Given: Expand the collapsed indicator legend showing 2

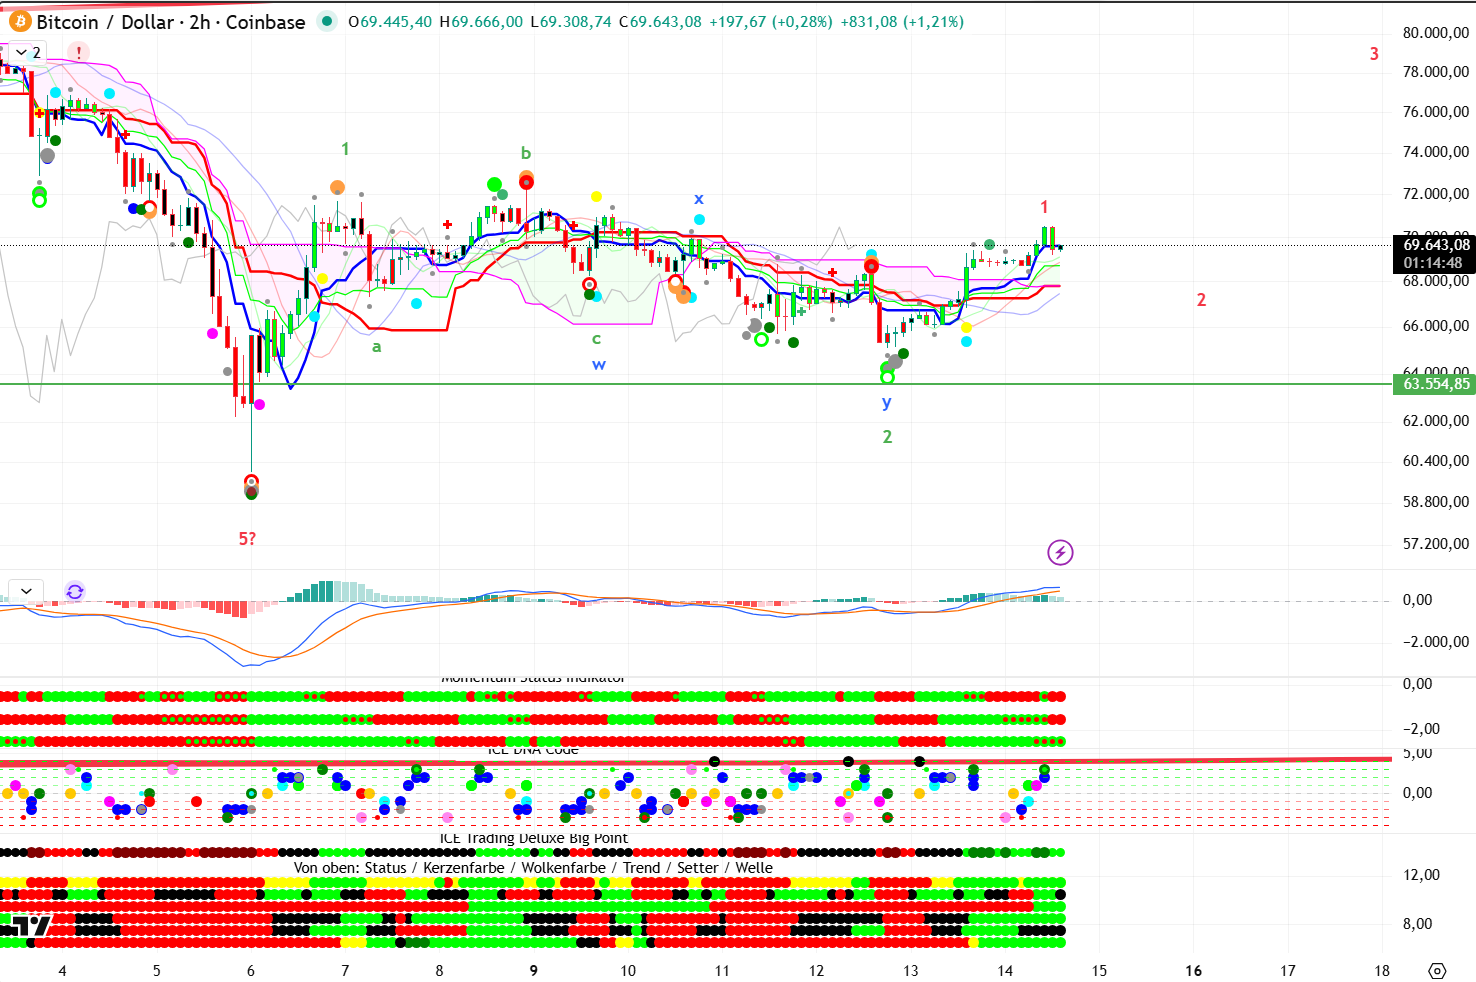Looking at the screenshot, I should [x=27, y=52].
